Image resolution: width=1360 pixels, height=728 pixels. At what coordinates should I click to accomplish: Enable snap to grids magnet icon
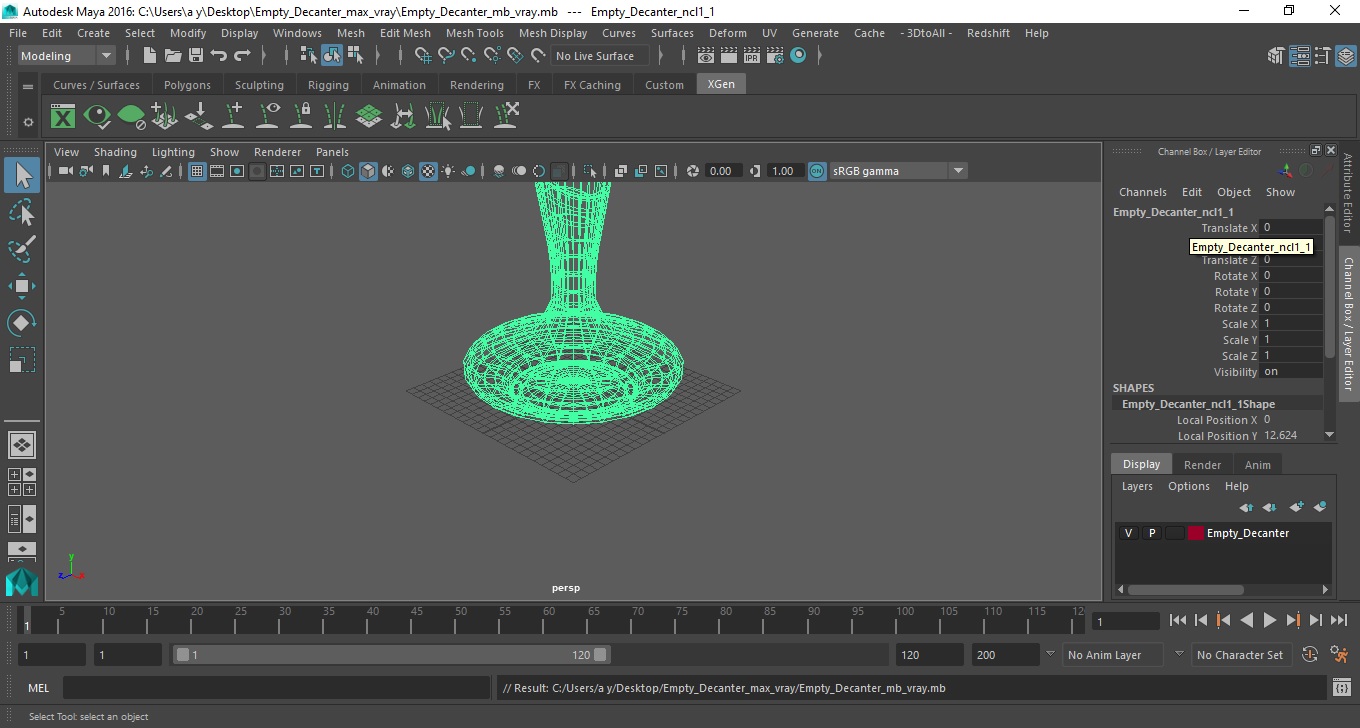423,56
